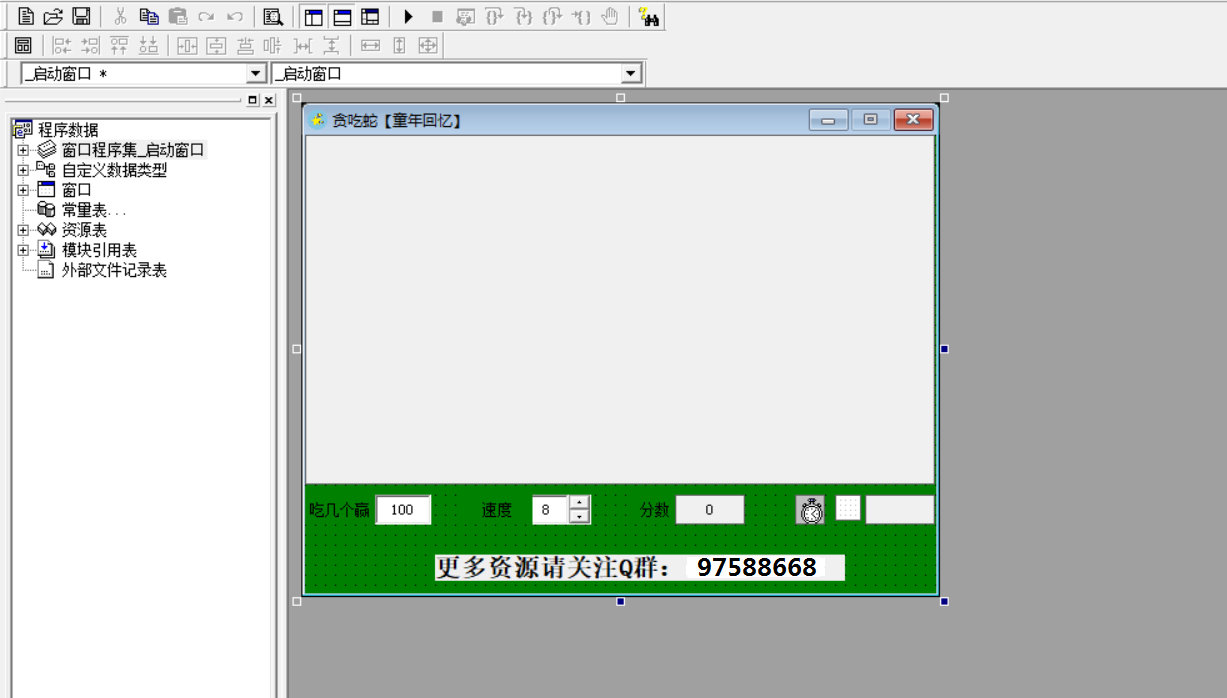This screenshot has height=698, width=1227.
Task: Click the breakpoint hand icon
Action: [x=609, y=16]
